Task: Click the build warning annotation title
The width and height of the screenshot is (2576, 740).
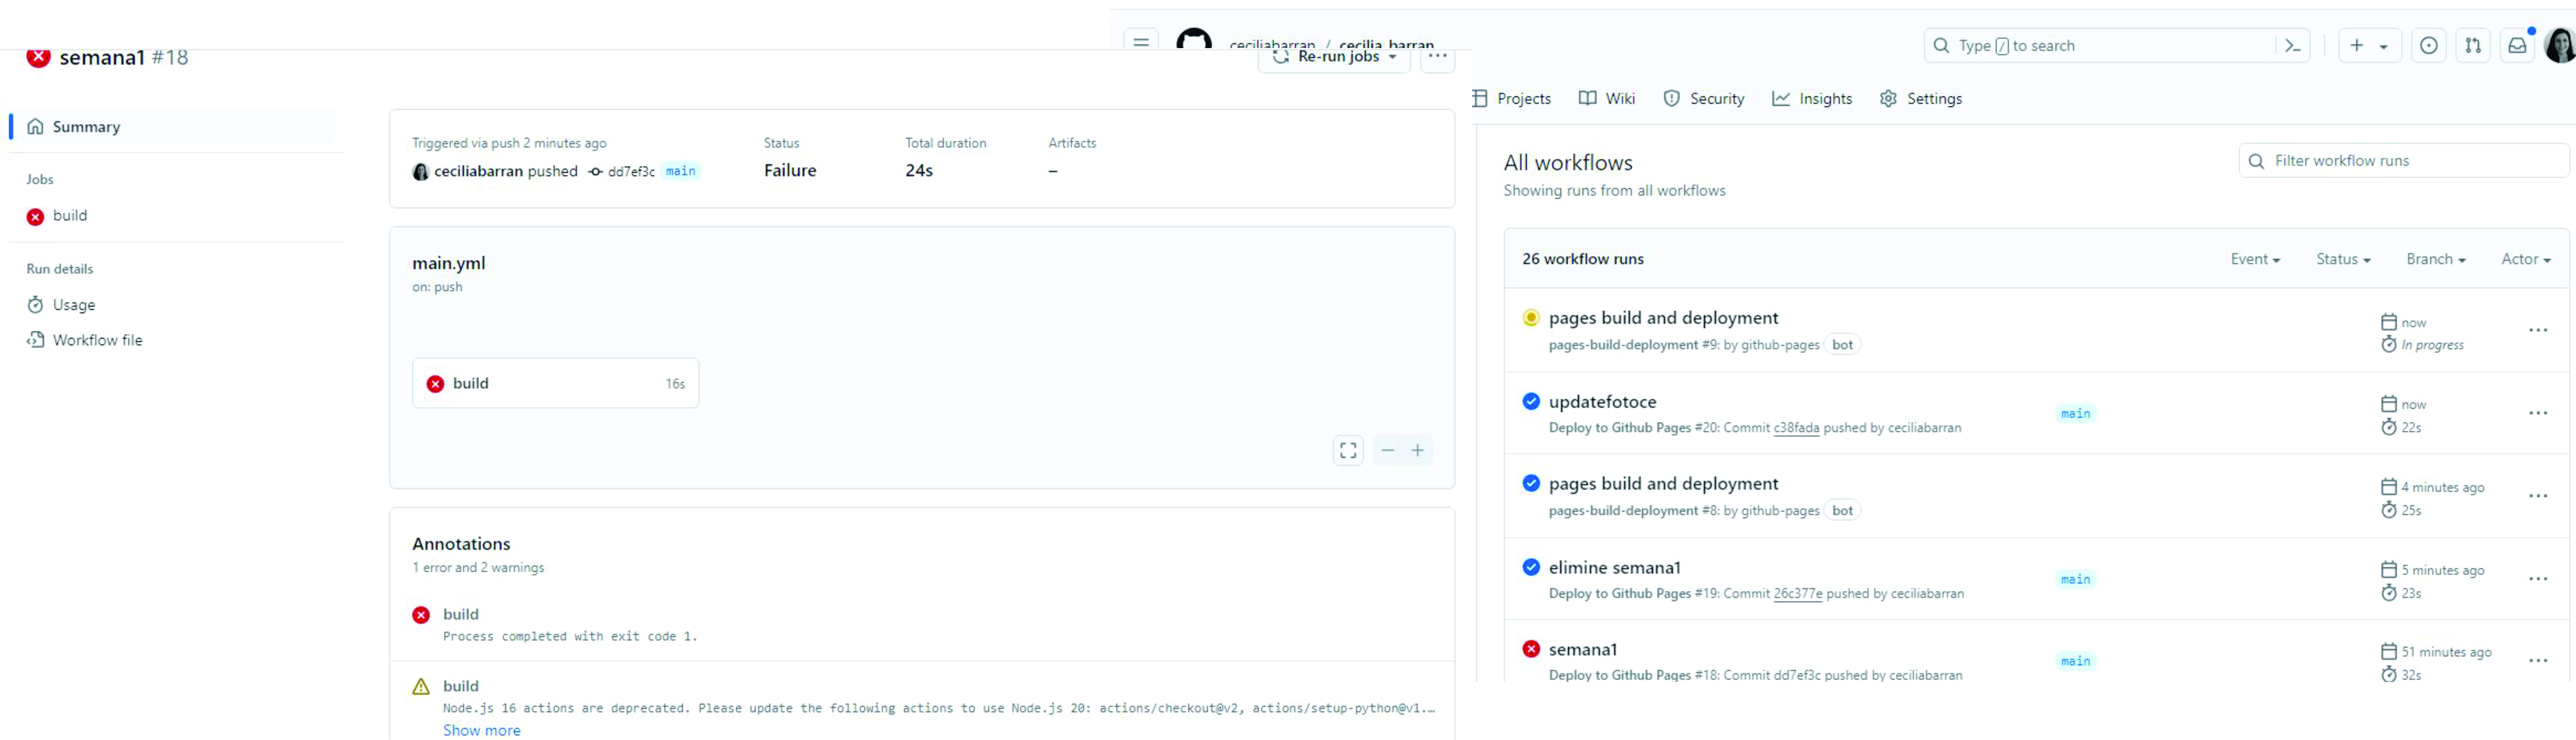Action: coord(461,686)
